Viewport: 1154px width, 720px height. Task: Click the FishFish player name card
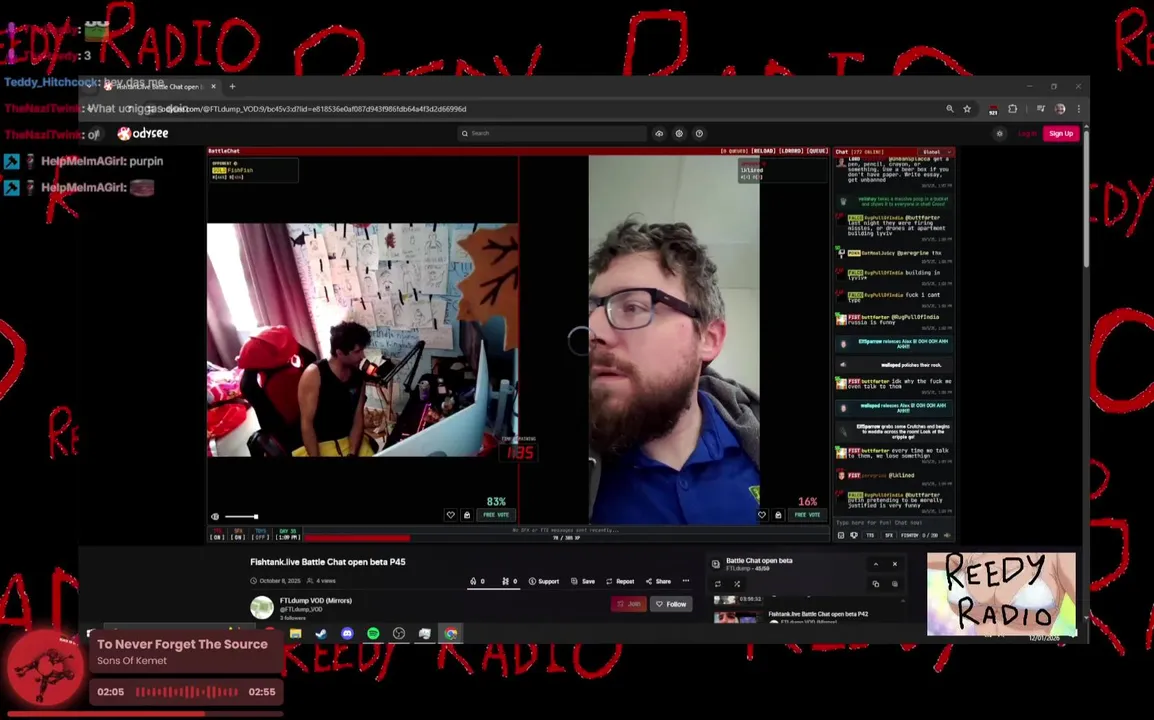pyautogui.click(x=253, y=170)
